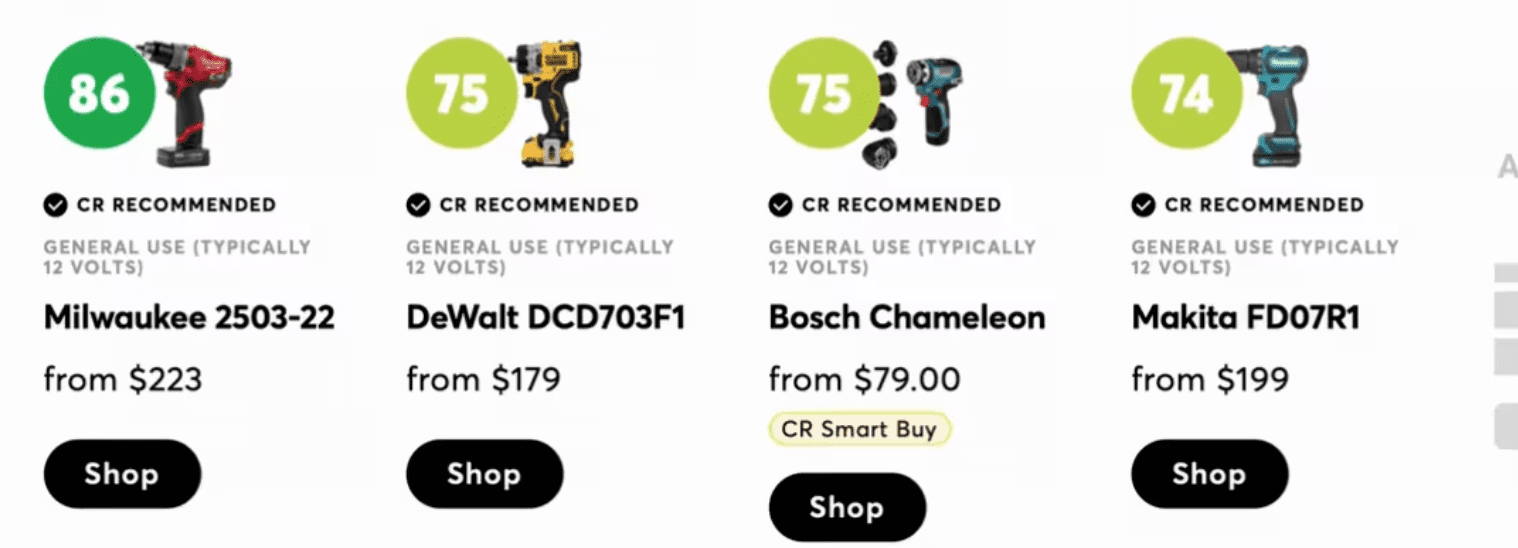
Task: Click CR Recommended checkmark icon for Makita
Action: [1143, 205]
